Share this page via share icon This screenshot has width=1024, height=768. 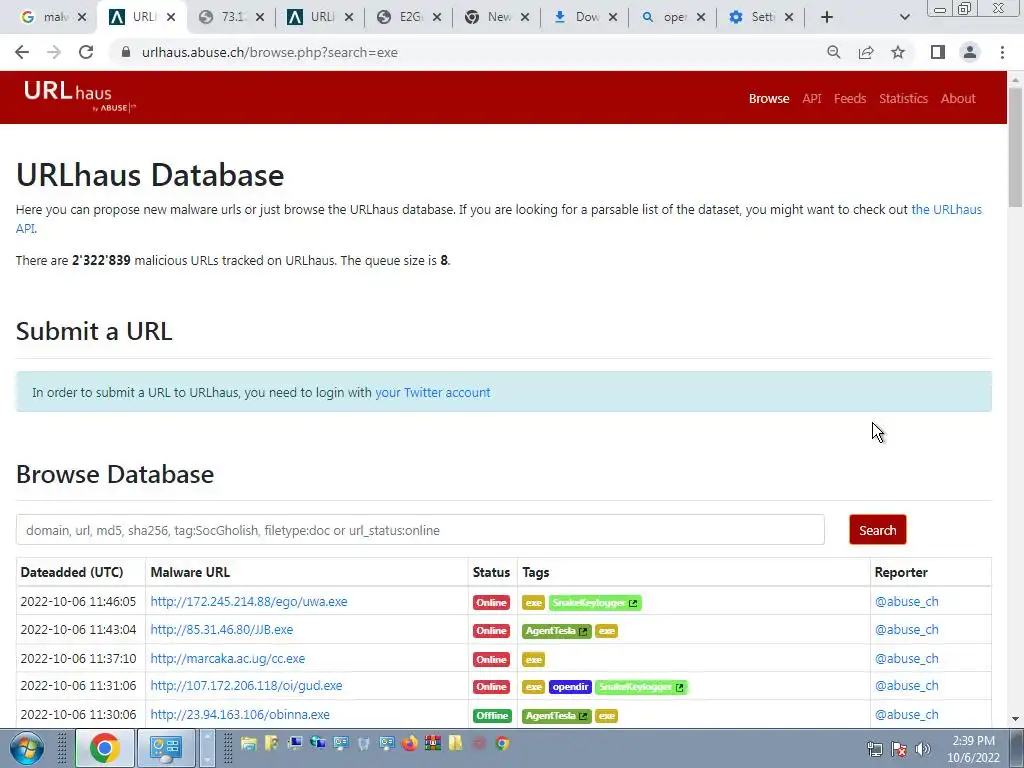tap(866, 52)
